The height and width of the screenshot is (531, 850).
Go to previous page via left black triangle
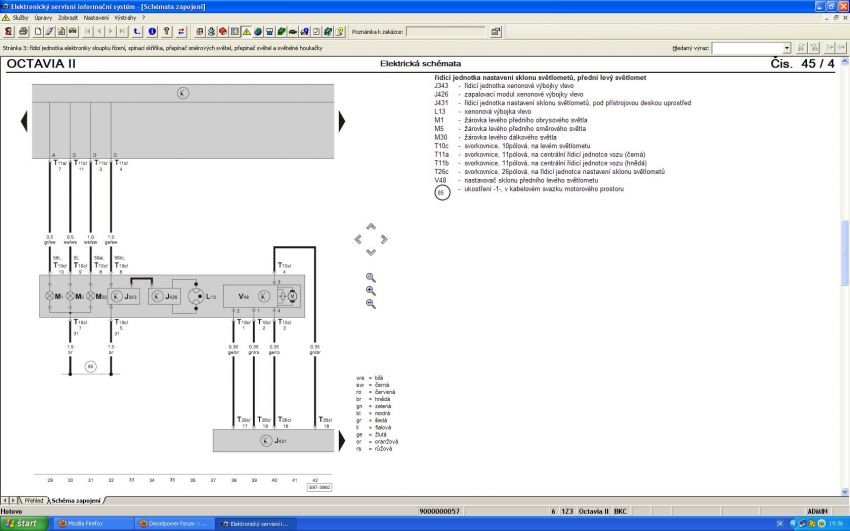[24, 121]
